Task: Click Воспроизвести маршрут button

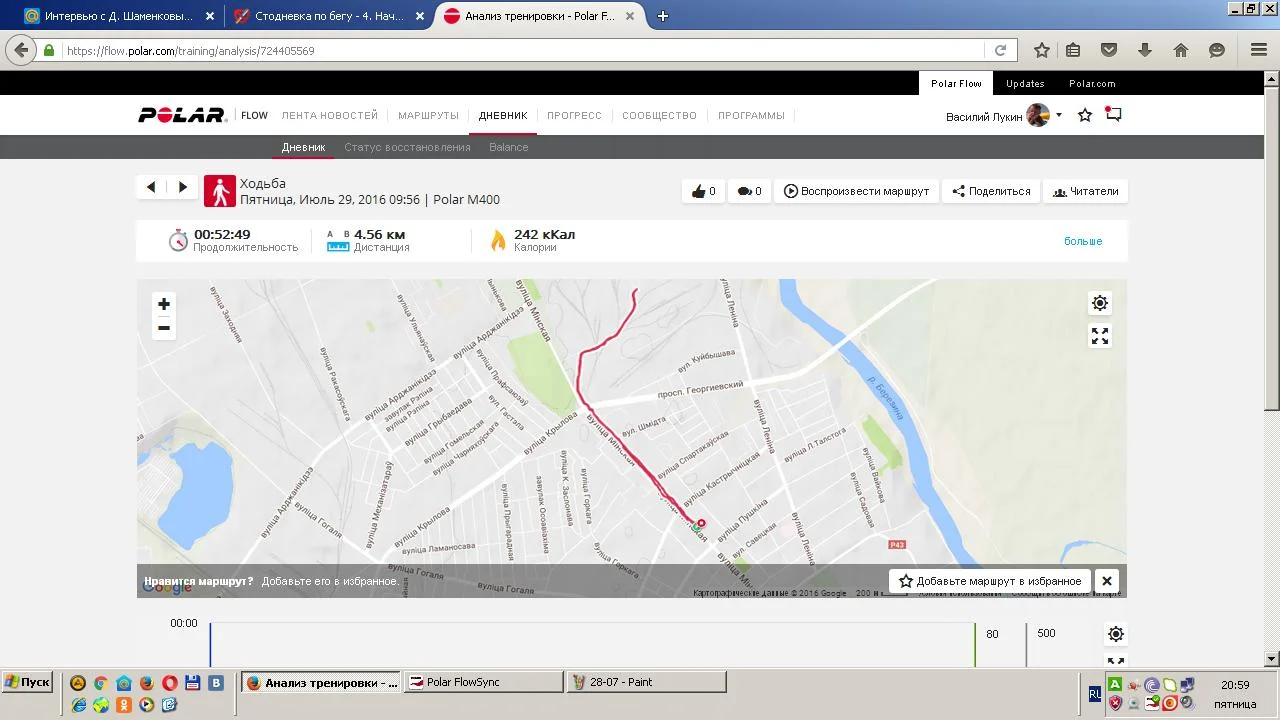Action: tap(856, 191)
